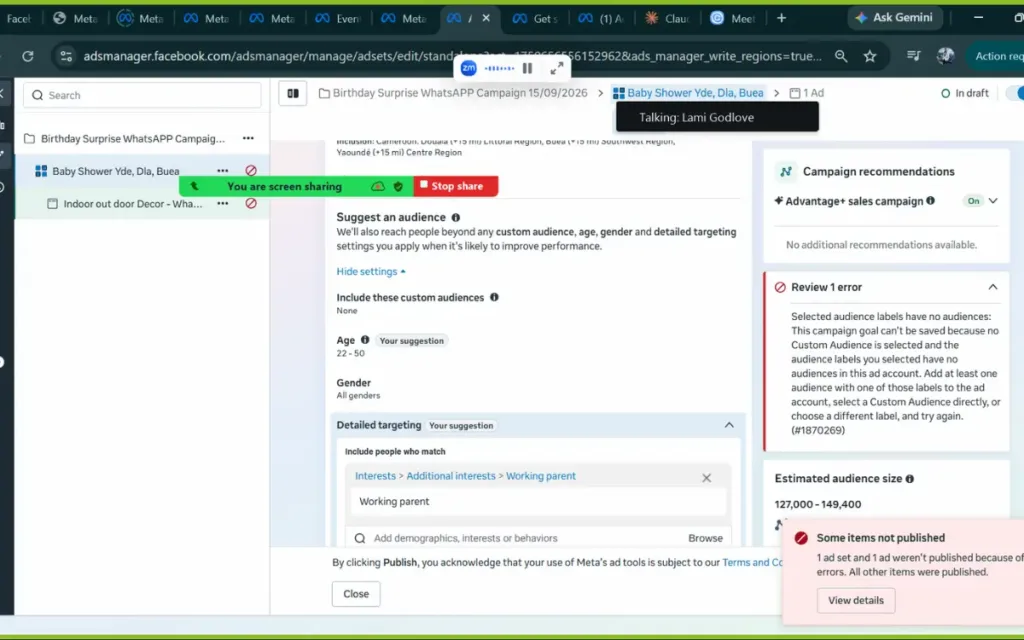Click Browse in detailed targeting search
The width and height of the screenshot is (1024, 640).
[705, 538]
